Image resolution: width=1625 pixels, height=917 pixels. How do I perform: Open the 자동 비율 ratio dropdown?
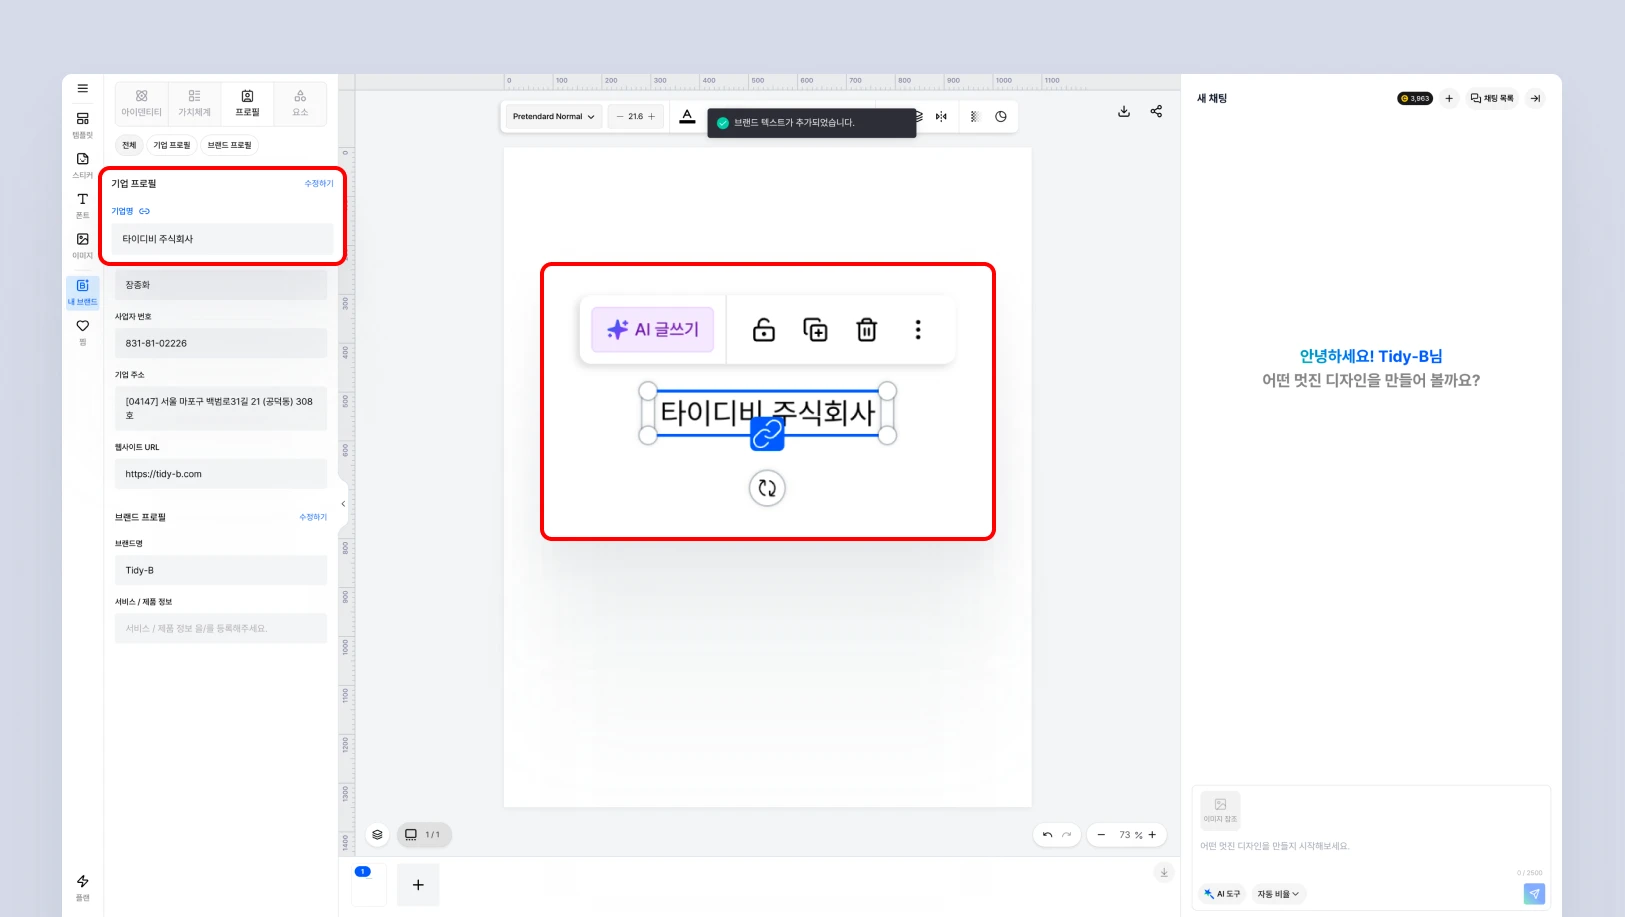(x=1278, y=894)
